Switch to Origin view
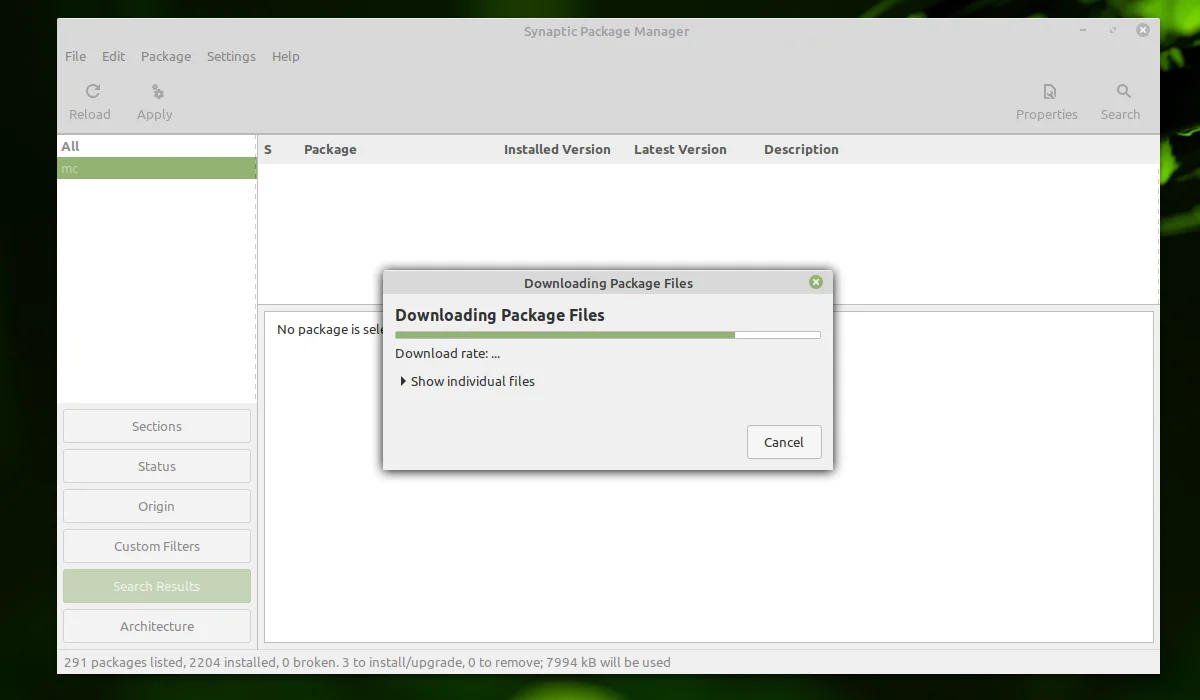The image size is (1200, 700). (x=157, y=506)
